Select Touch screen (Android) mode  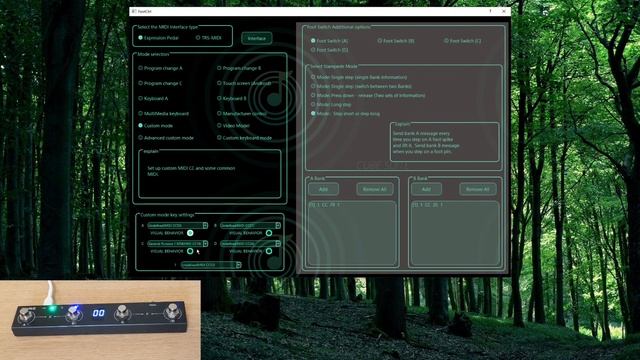[x=244, y=83]
